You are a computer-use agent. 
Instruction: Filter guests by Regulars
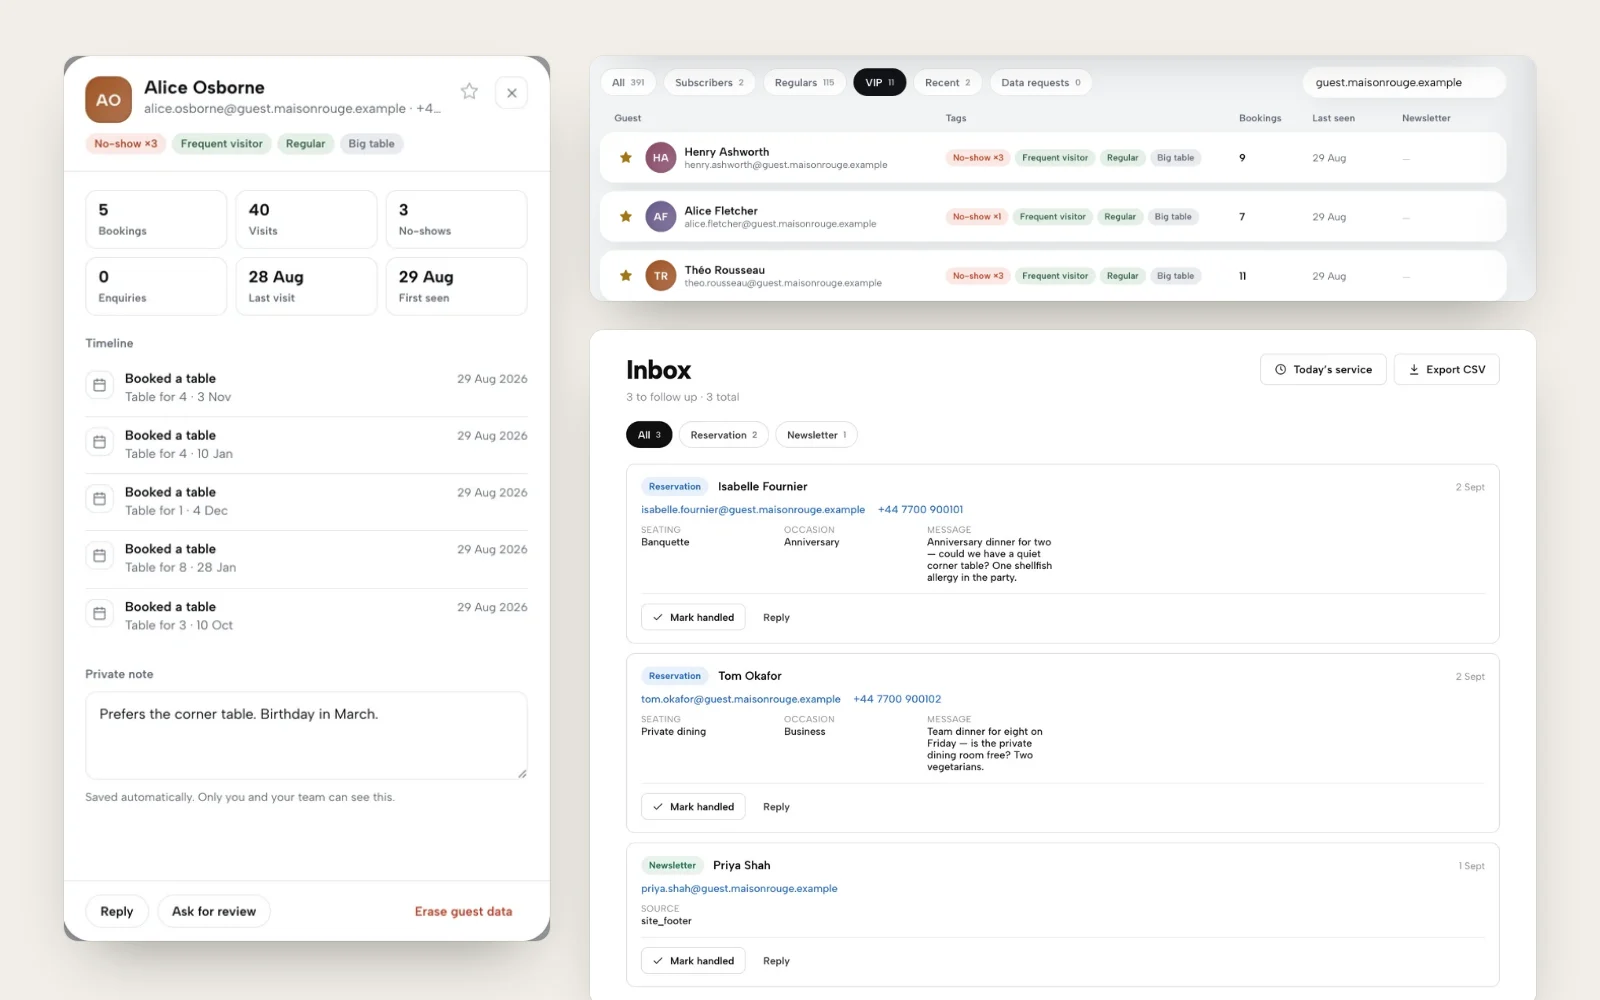[x=804, y=83]
